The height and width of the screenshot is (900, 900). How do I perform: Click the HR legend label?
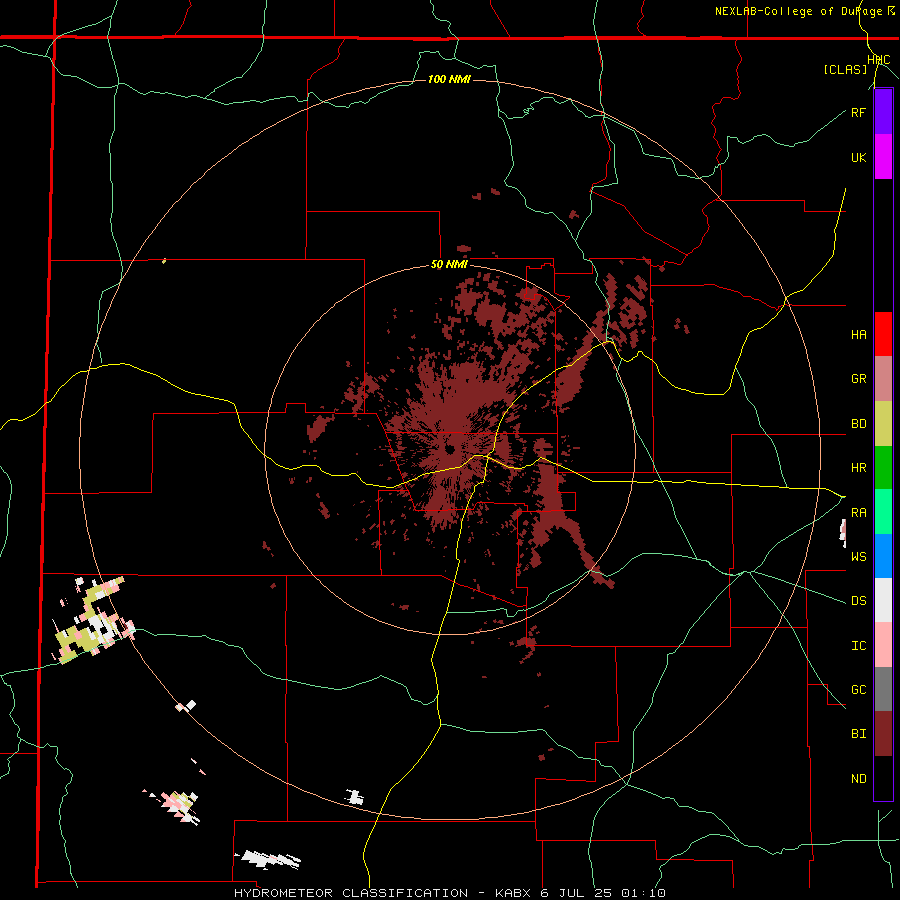coord(858,468)
